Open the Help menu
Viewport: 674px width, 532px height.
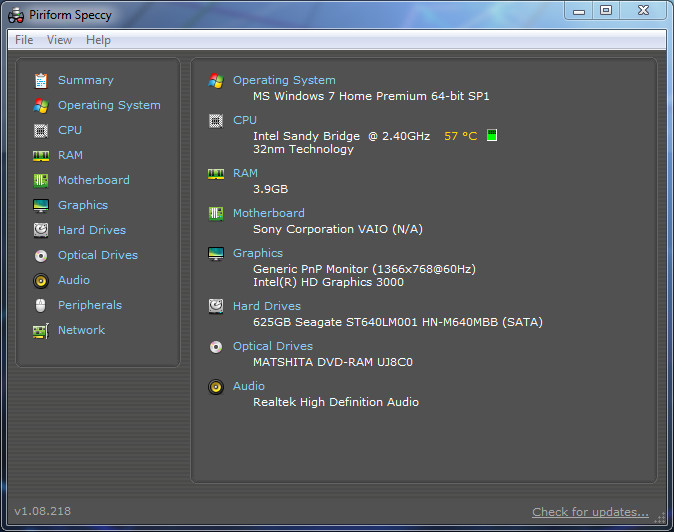pyautogui.click(x=98, y=40)
